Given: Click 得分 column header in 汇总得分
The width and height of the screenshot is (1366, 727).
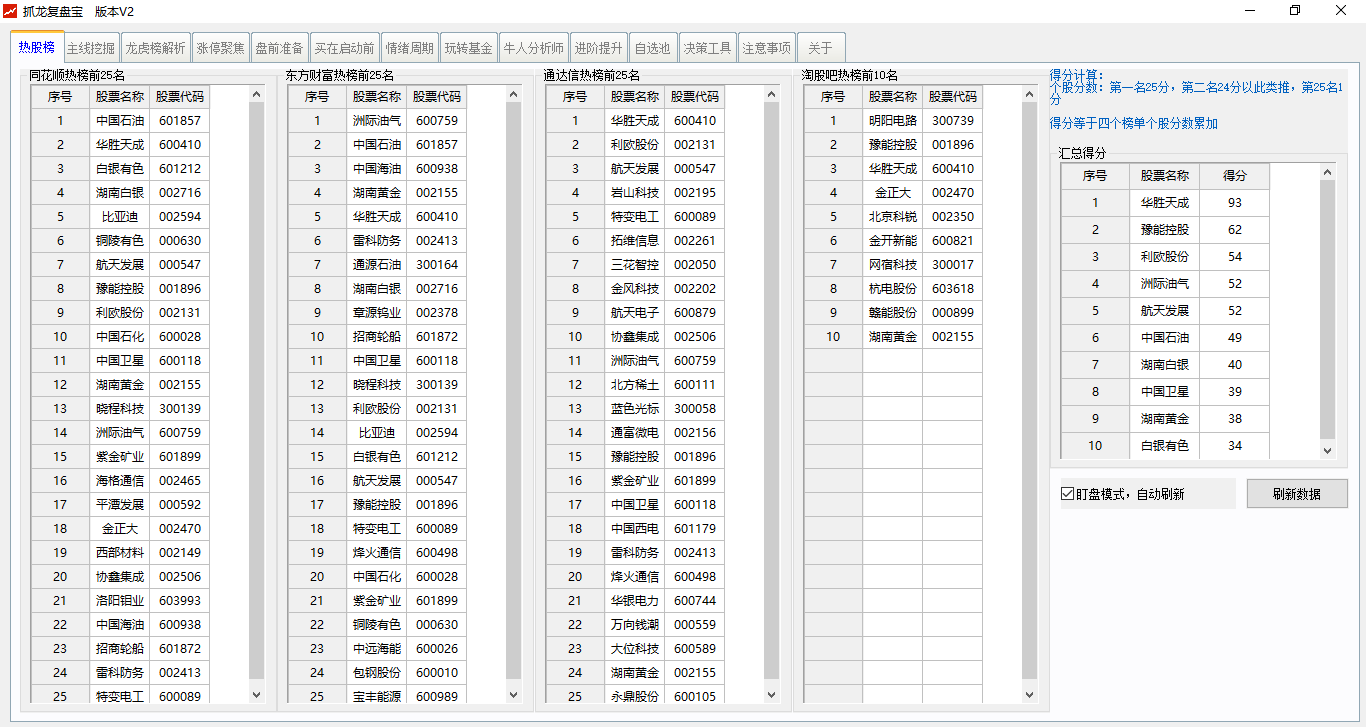Looking at the screenshot, I should tap(1235, 176).
